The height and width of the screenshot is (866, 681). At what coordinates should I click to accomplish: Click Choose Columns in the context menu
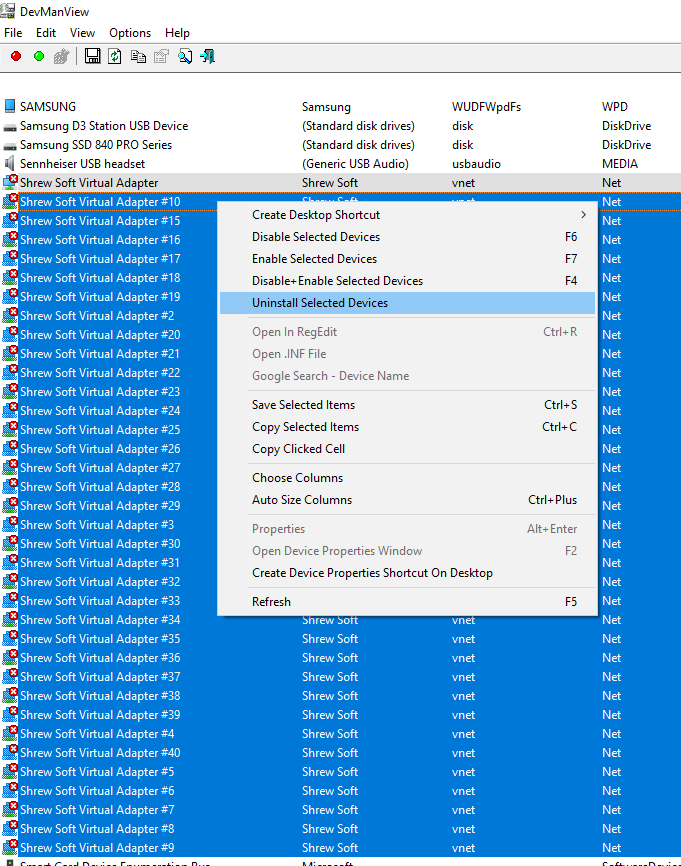tap(297, 478)
